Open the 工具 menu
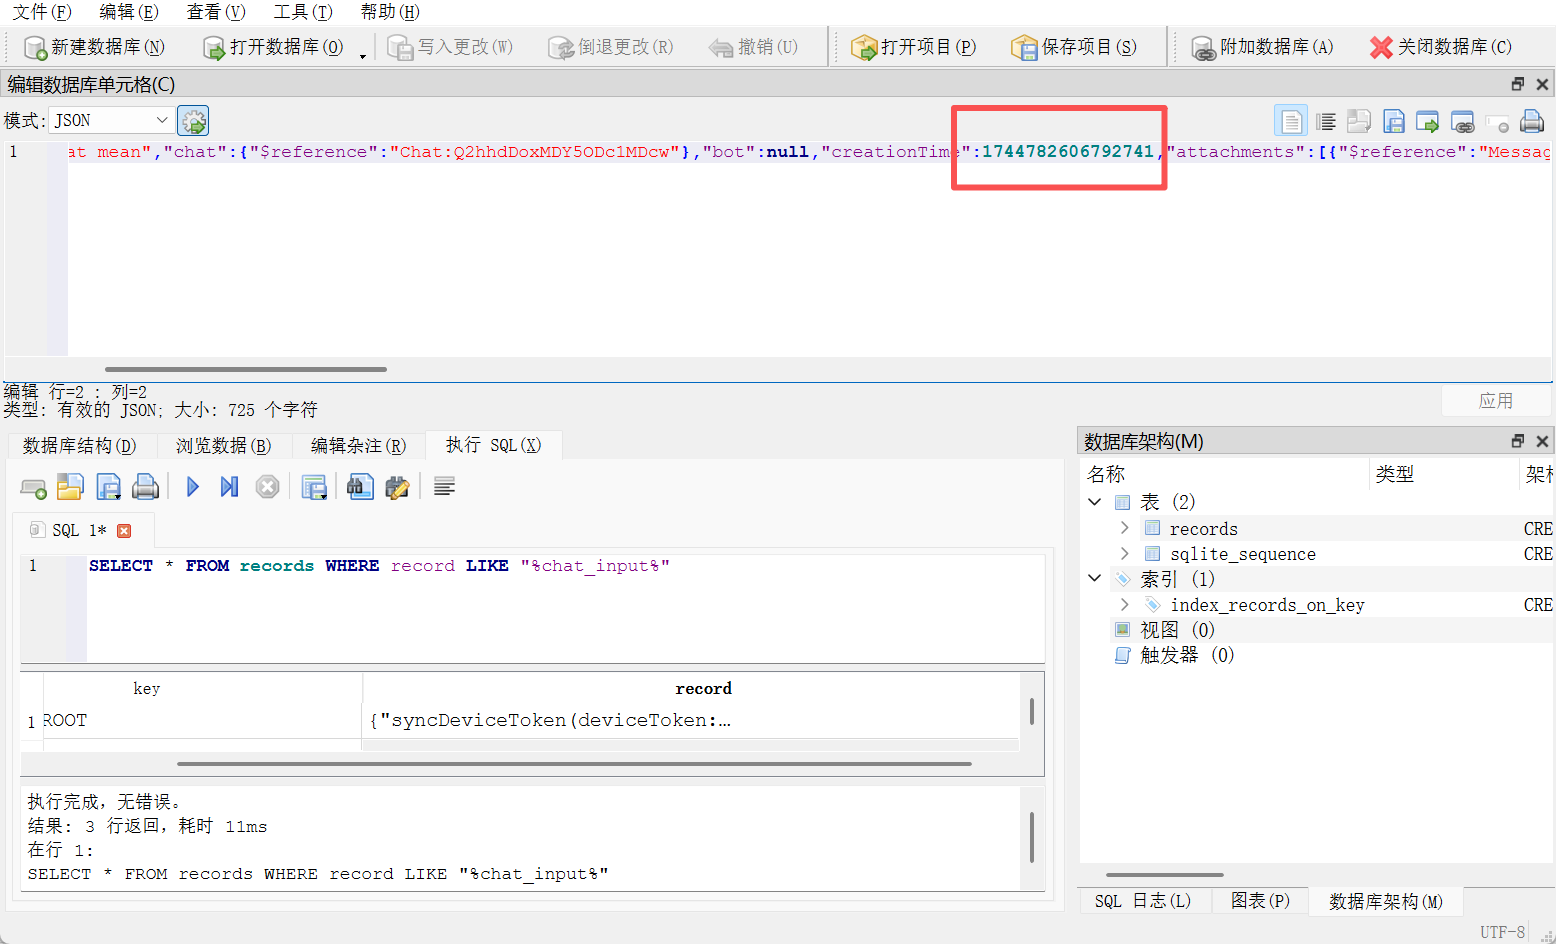 coord(303,12)
